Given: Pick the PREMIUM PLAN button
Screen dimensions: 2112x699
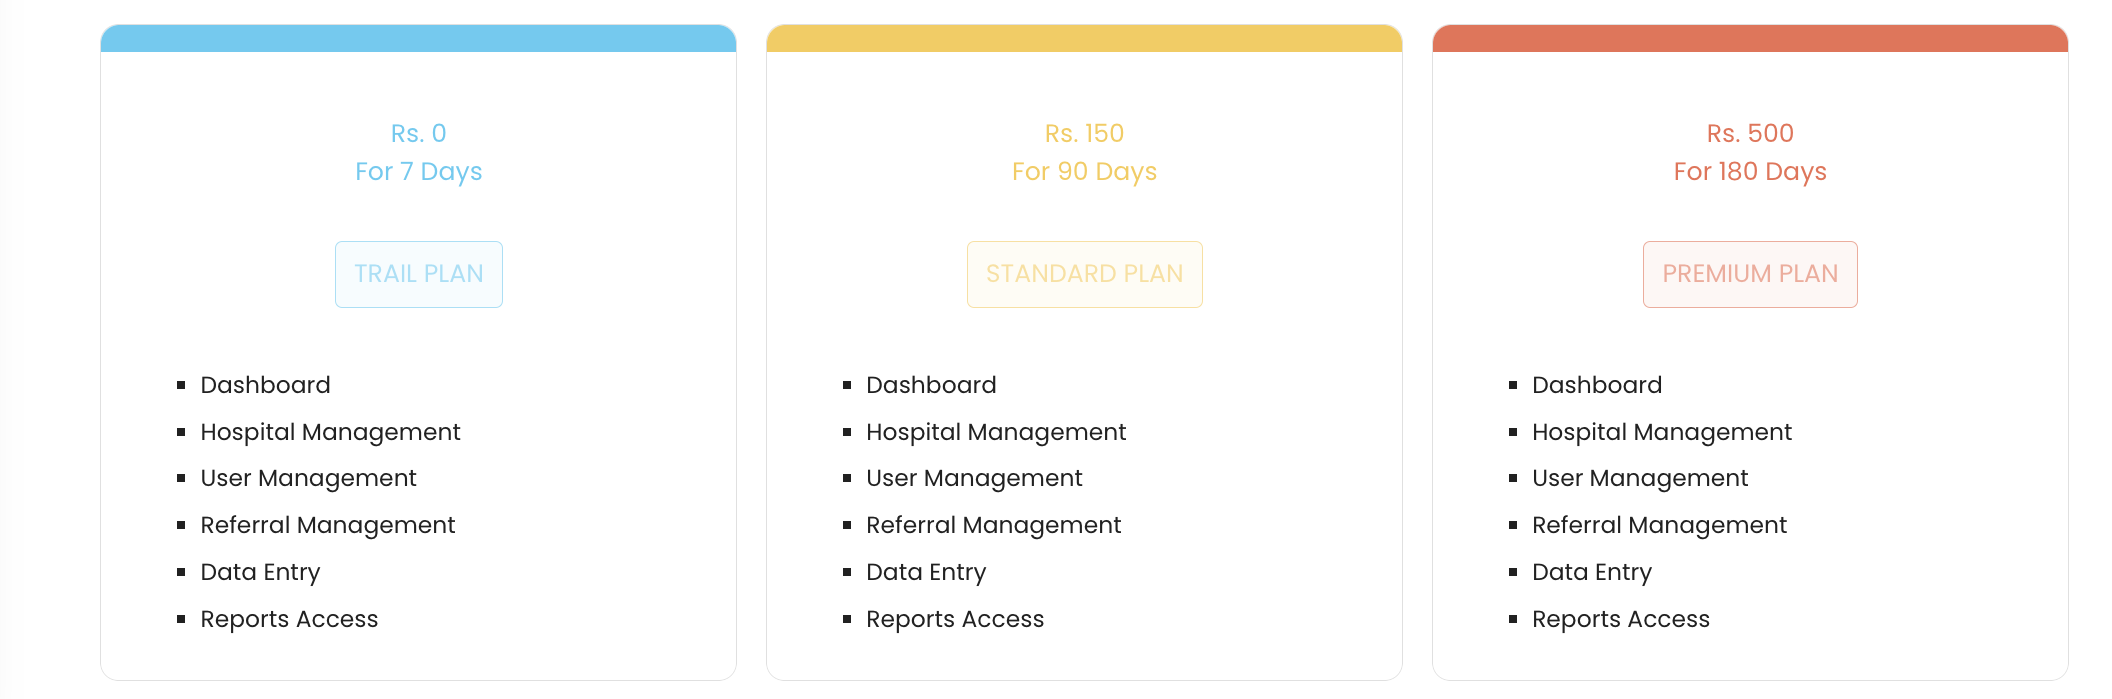Looking at the screenshot, I should (x=1750, y=274).
